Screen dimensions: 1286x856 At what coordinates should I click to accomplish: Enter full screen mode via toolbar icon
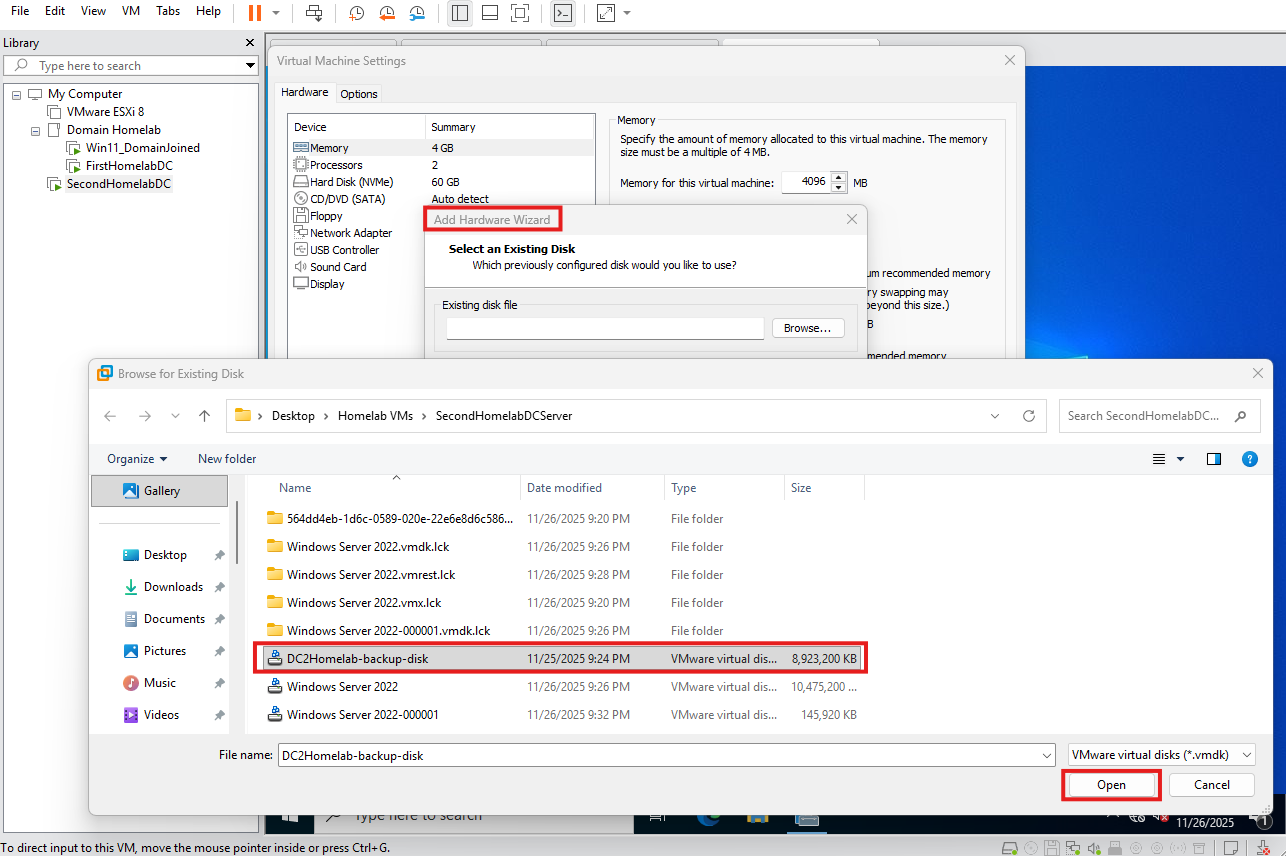click(520, 13)
